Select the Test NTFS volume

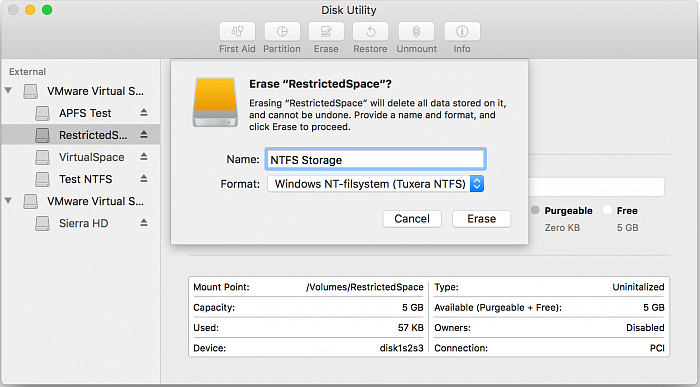(86, 179)
